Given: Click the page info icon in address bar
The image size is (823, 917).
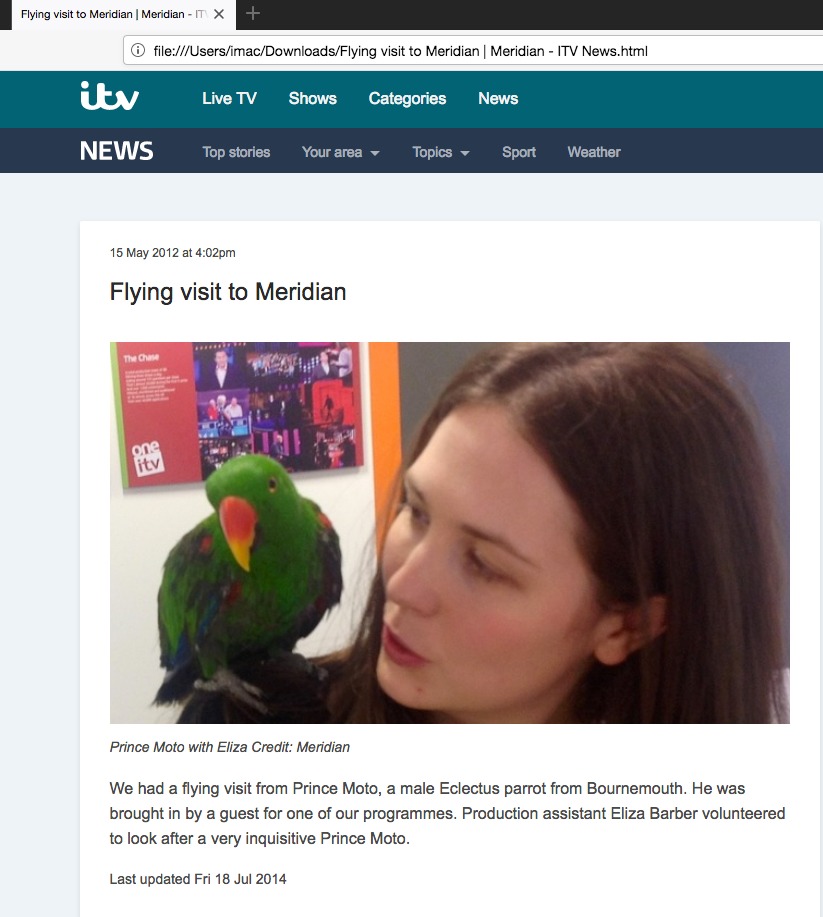Looking at the screenshot, I should (x=138, y=50).
